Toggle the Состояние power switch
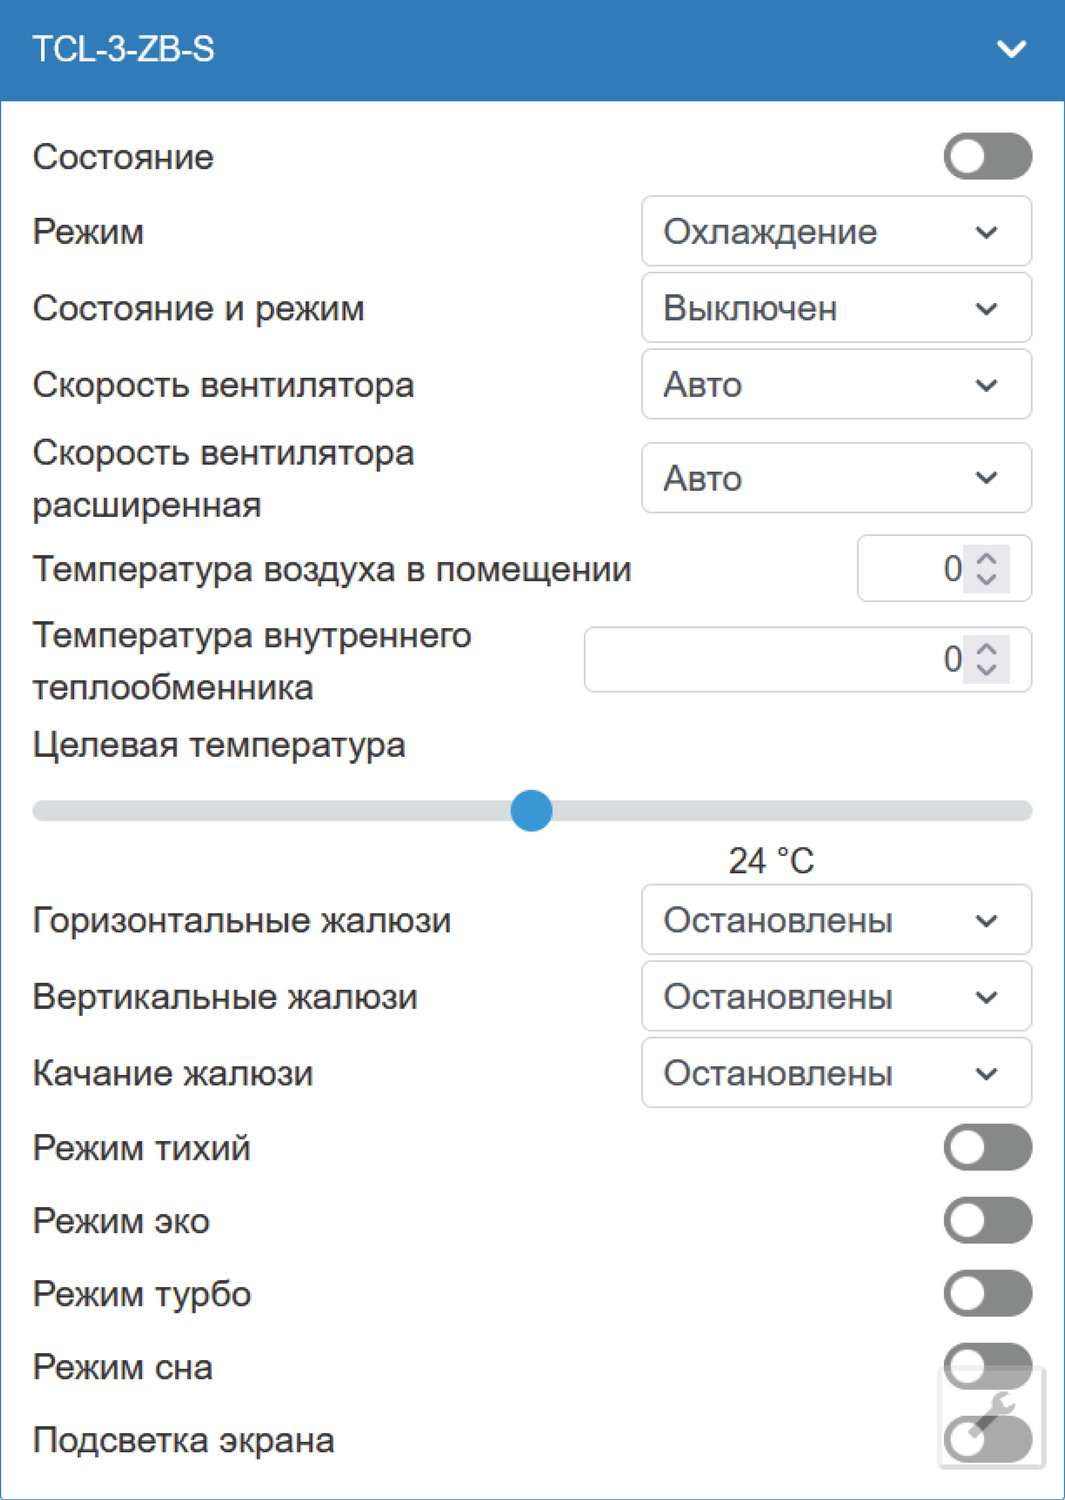Screen dimensions: 1065x1500 point(986,156)
